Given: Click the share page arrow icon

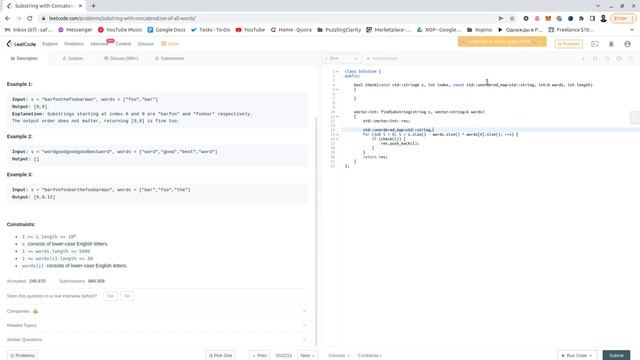Looking at the screenshot, I should pos(500,18).
